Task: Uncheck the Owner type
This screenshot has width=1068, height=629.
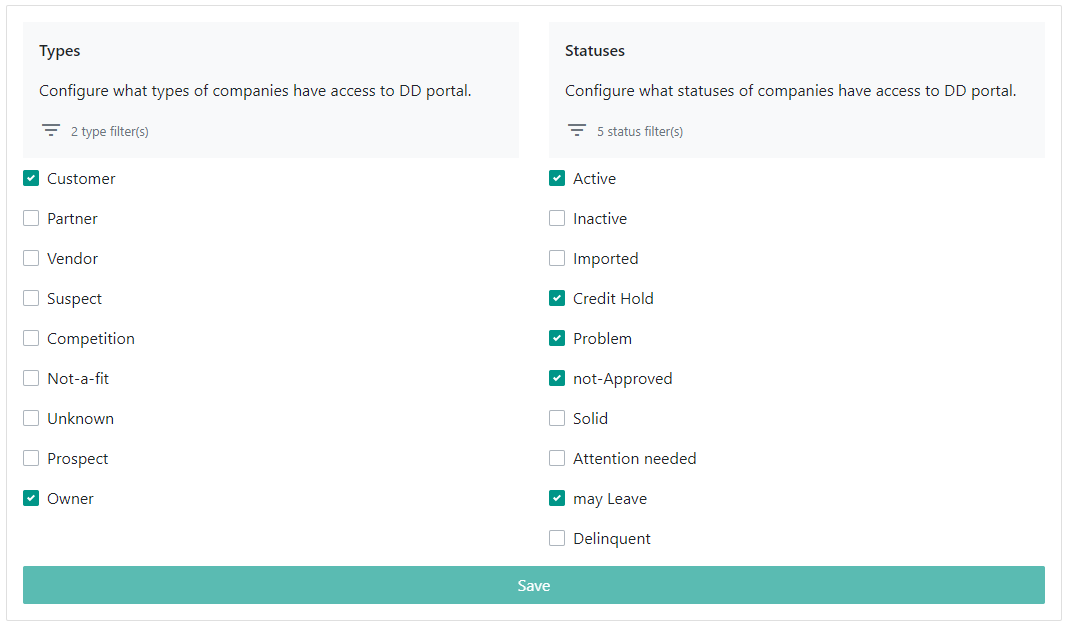Action: 31,498
